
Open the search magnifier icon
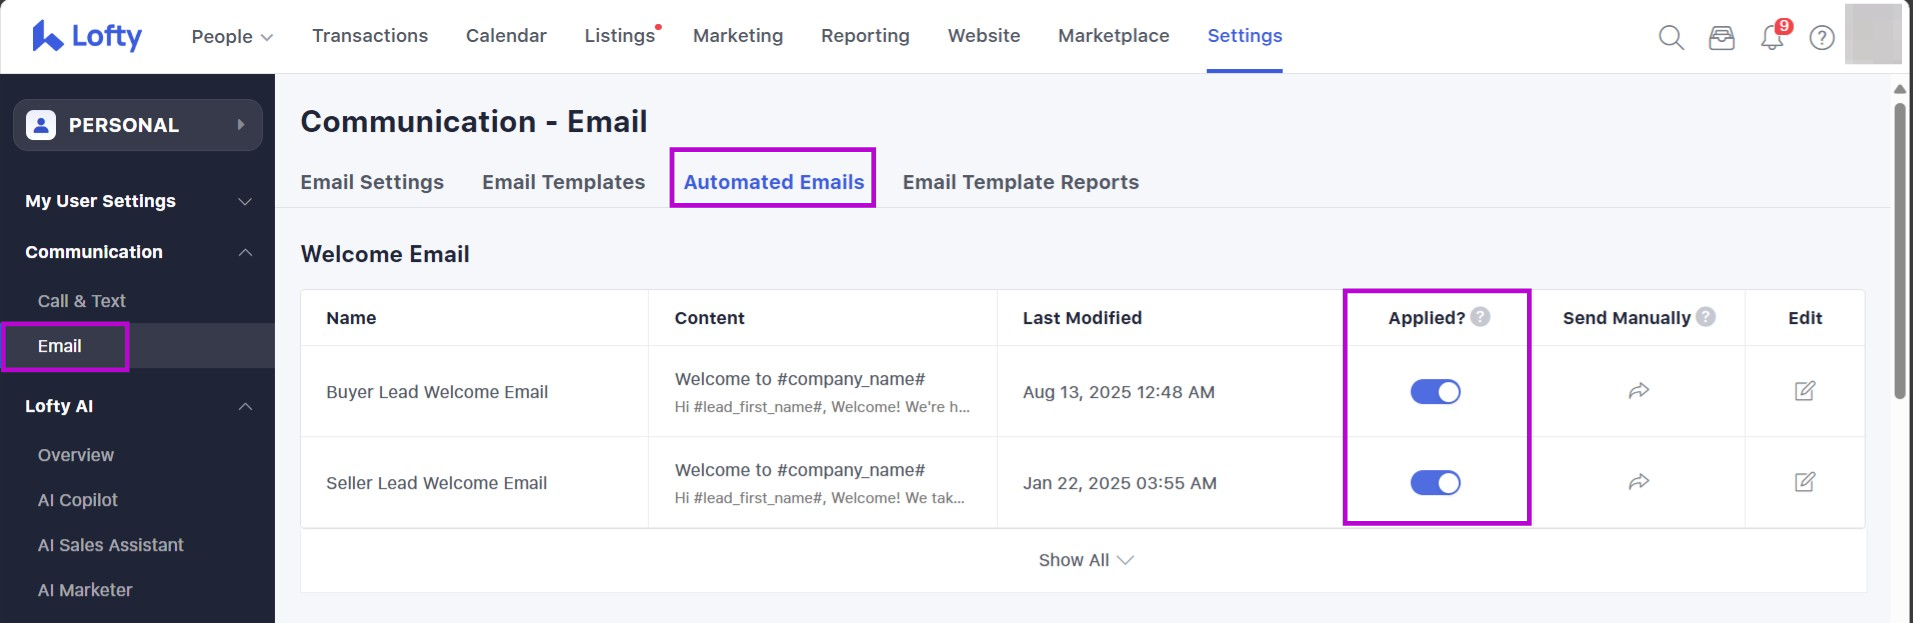[x=1671, y=38]
